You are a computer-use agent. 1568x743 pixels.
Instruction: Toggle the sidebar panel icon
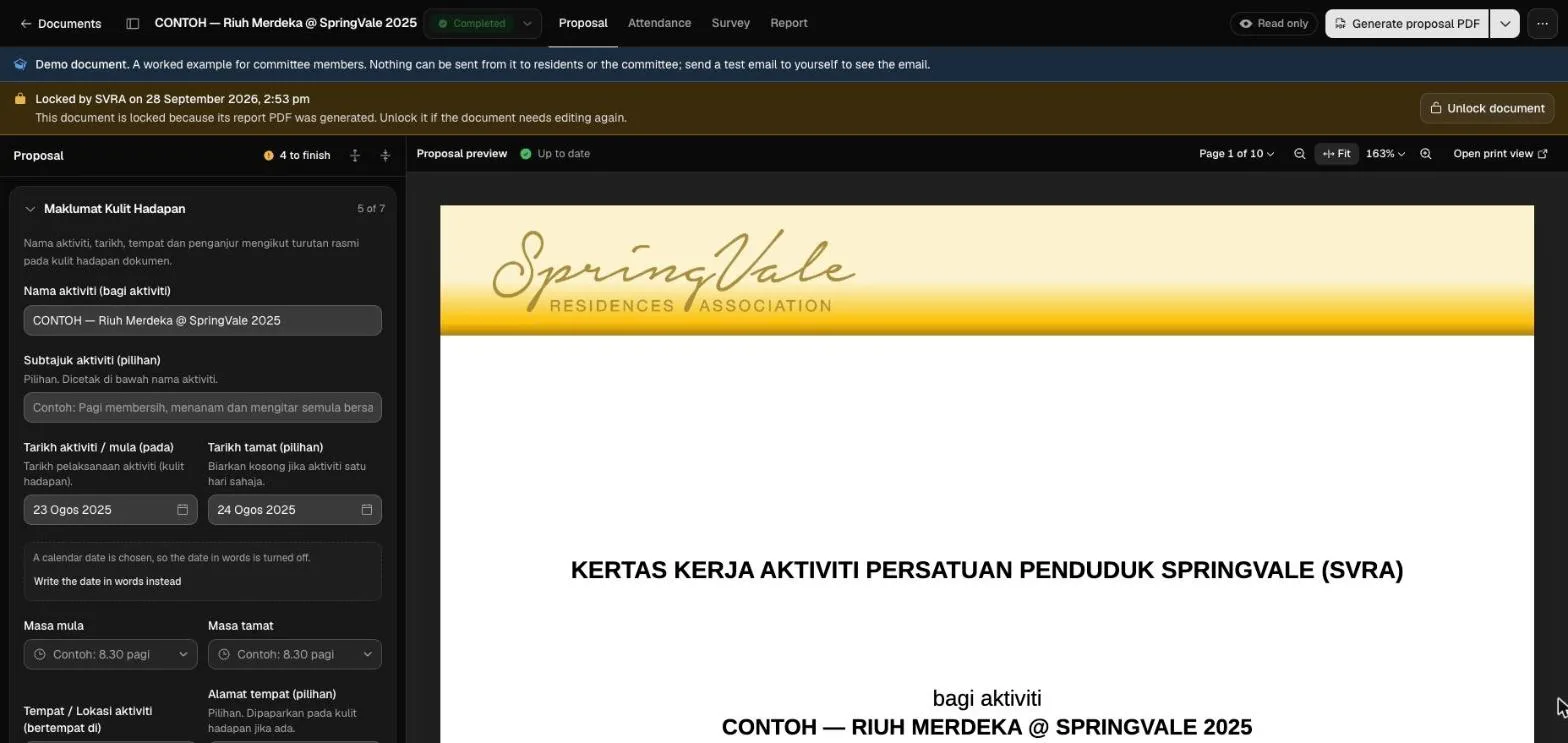point(132,23)
